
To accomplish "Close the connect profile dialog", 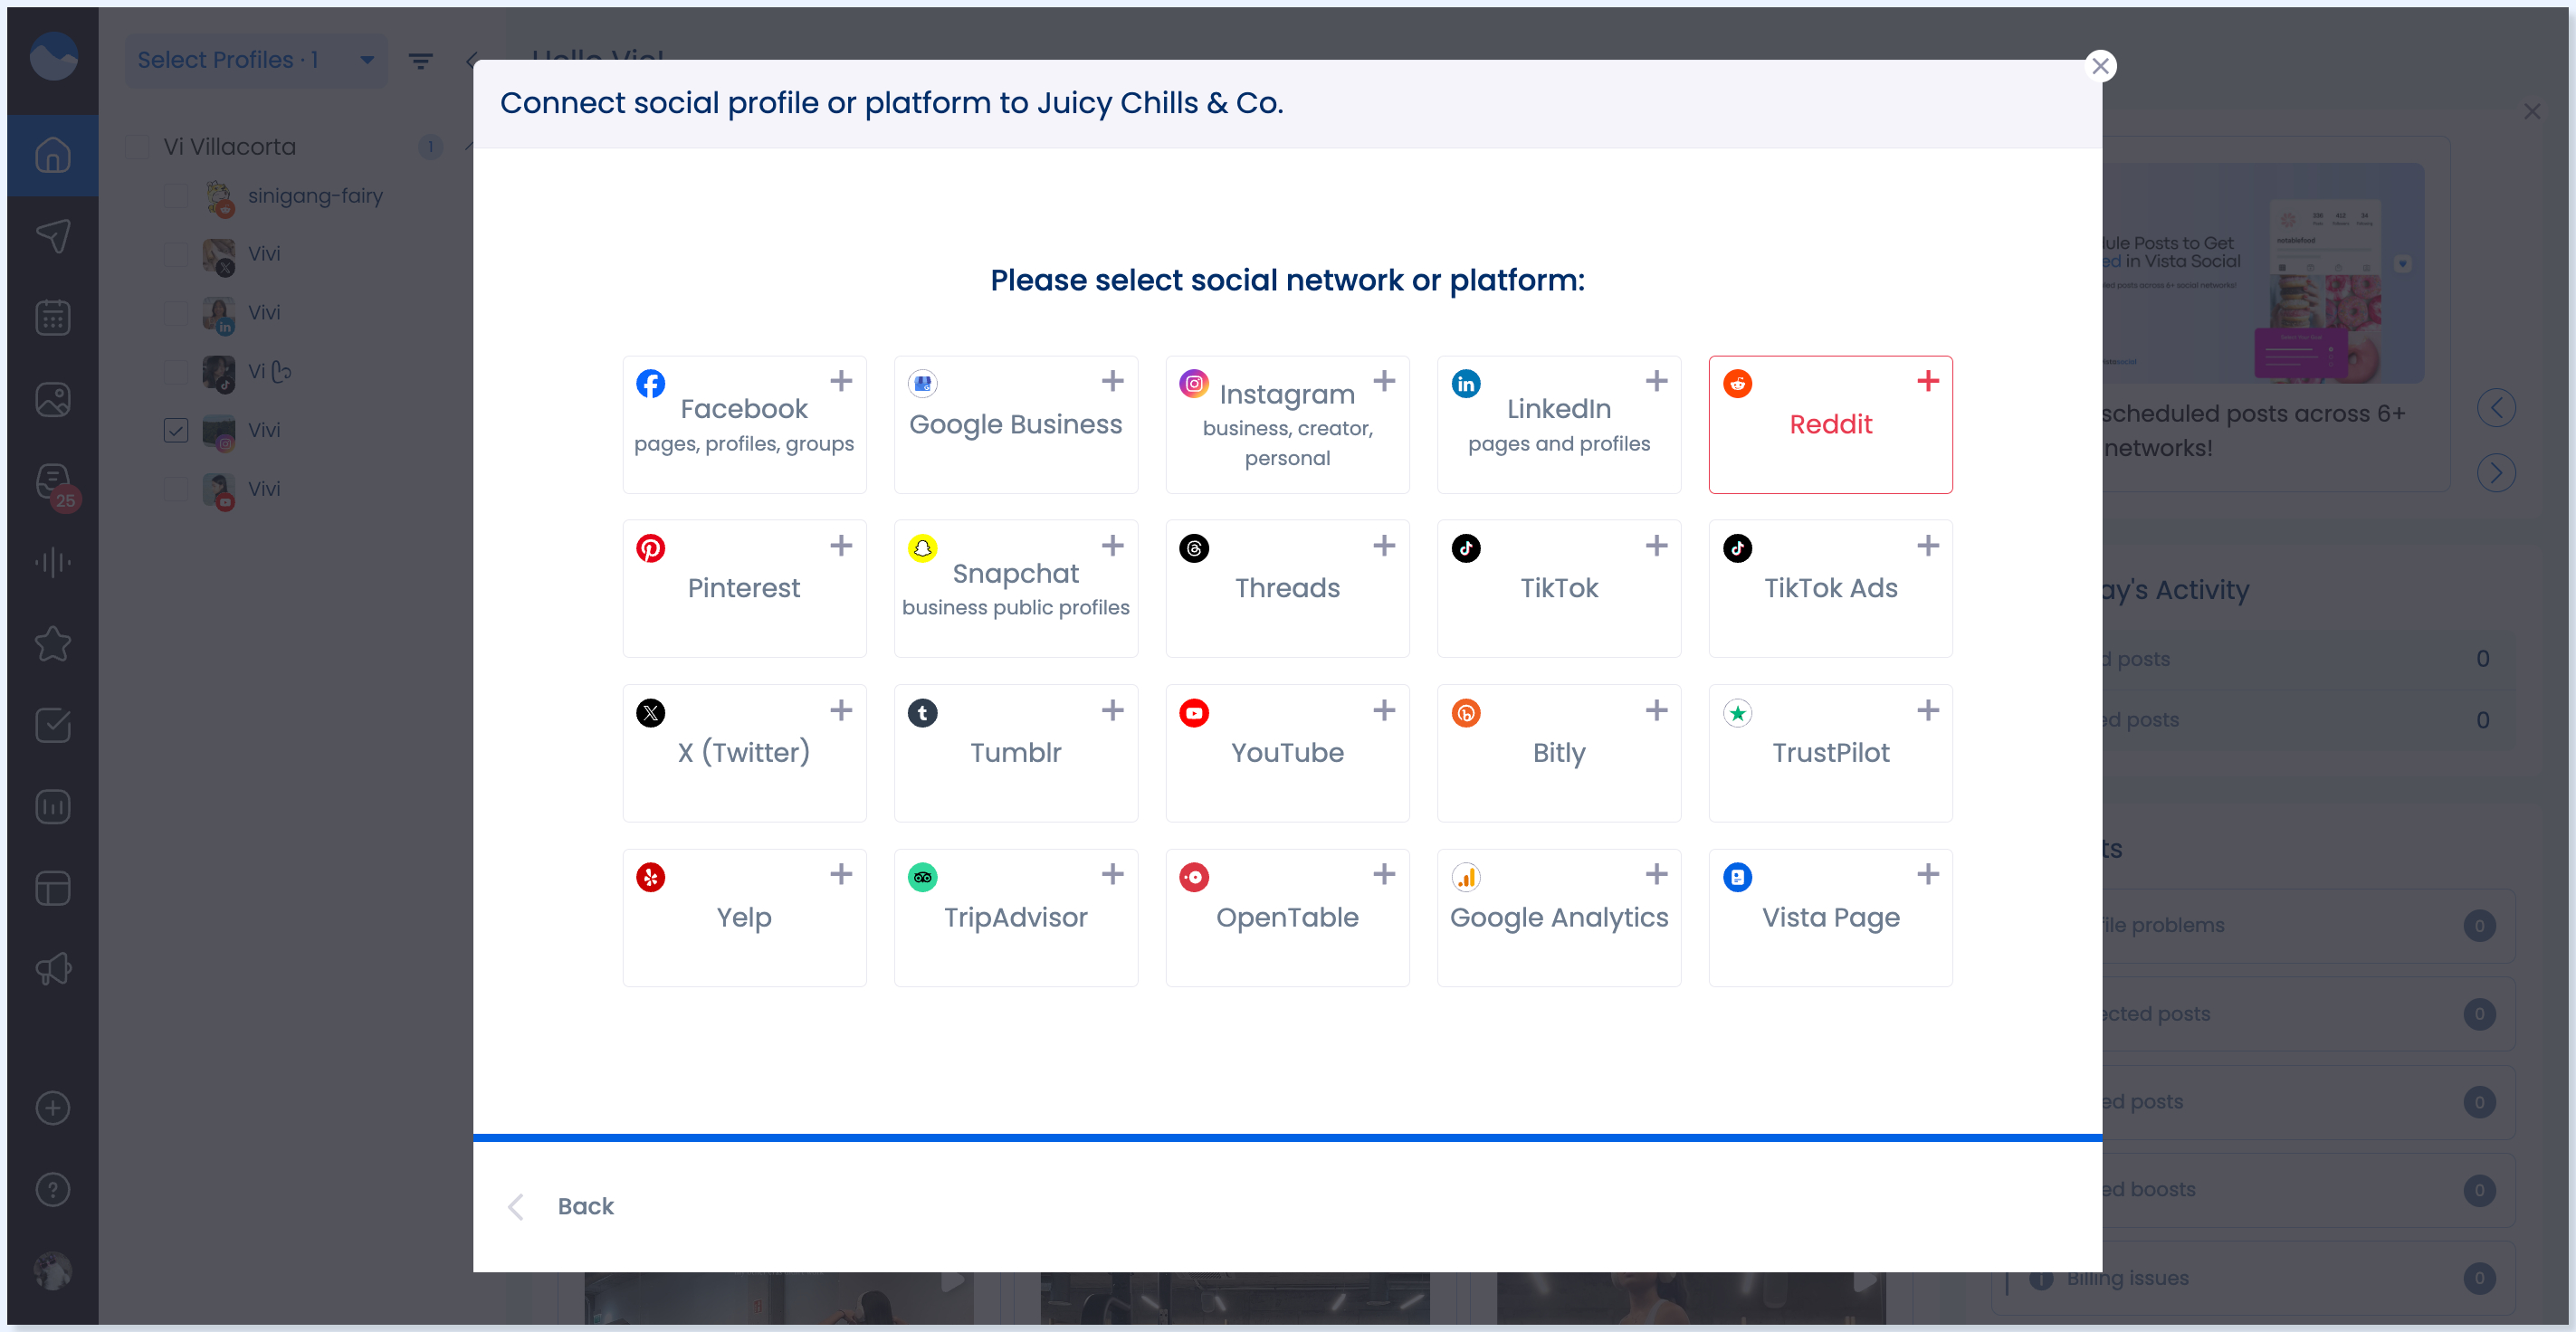I will pos(2100,66).
